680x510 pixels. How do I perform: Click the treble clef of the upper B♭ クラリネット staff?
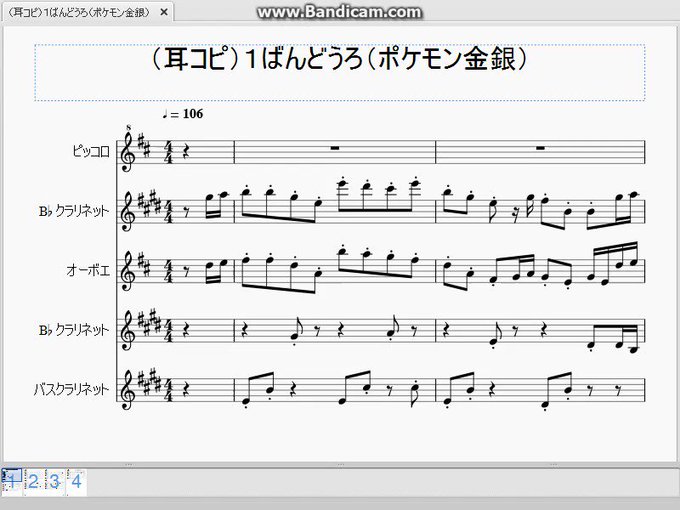(x=128, y=211)
